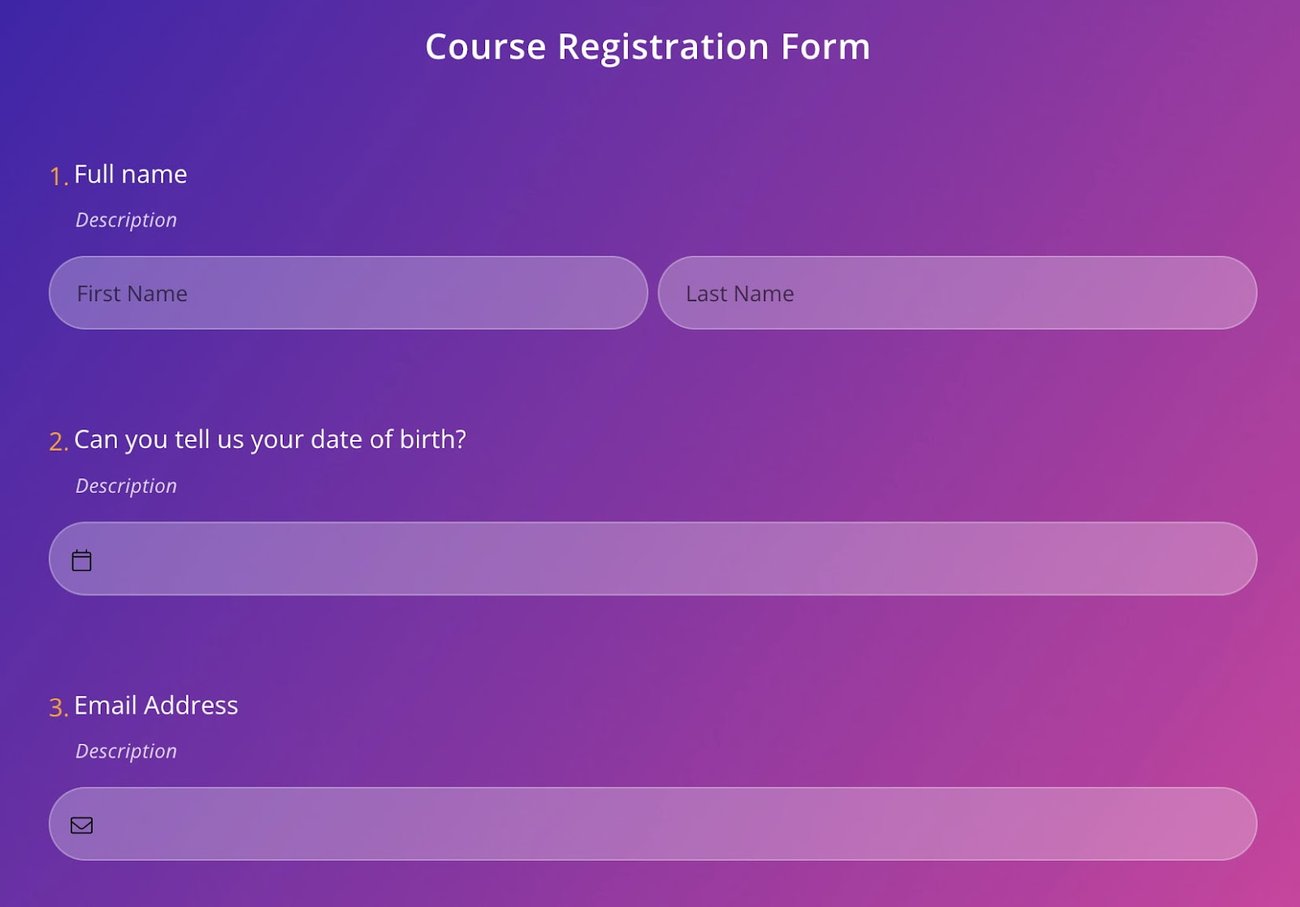The height and width of the screenshot is (907, 1300).
Task: Click the Email Address question heading
Action: point(156,704)
